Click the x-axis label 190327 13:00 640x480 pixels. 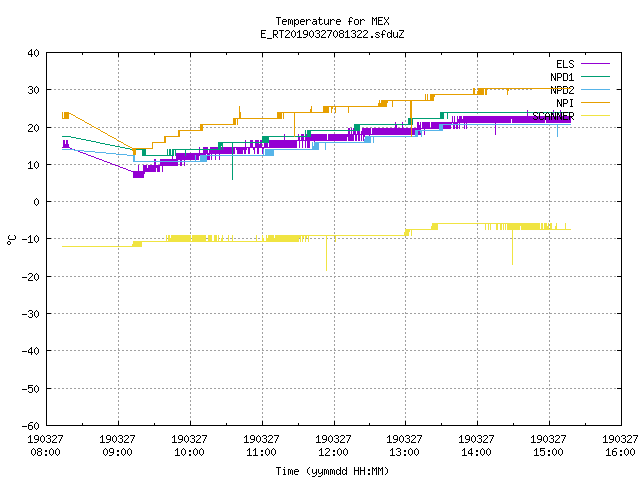pyautogui.click(x=405, y=446)
